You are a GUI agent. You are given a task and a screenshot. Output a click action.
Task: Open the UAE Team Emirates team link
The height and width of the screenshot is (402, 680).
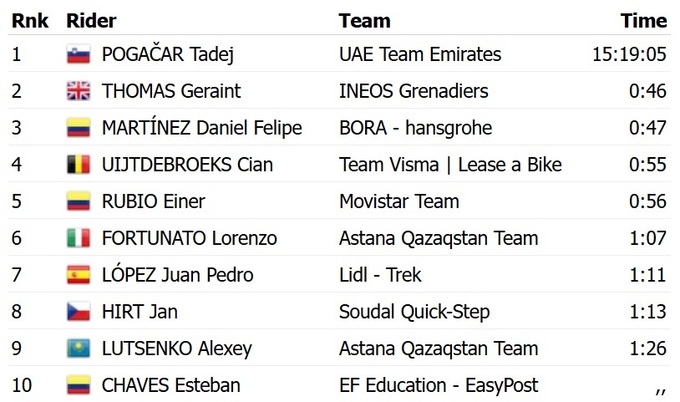[x=420, y=55]
